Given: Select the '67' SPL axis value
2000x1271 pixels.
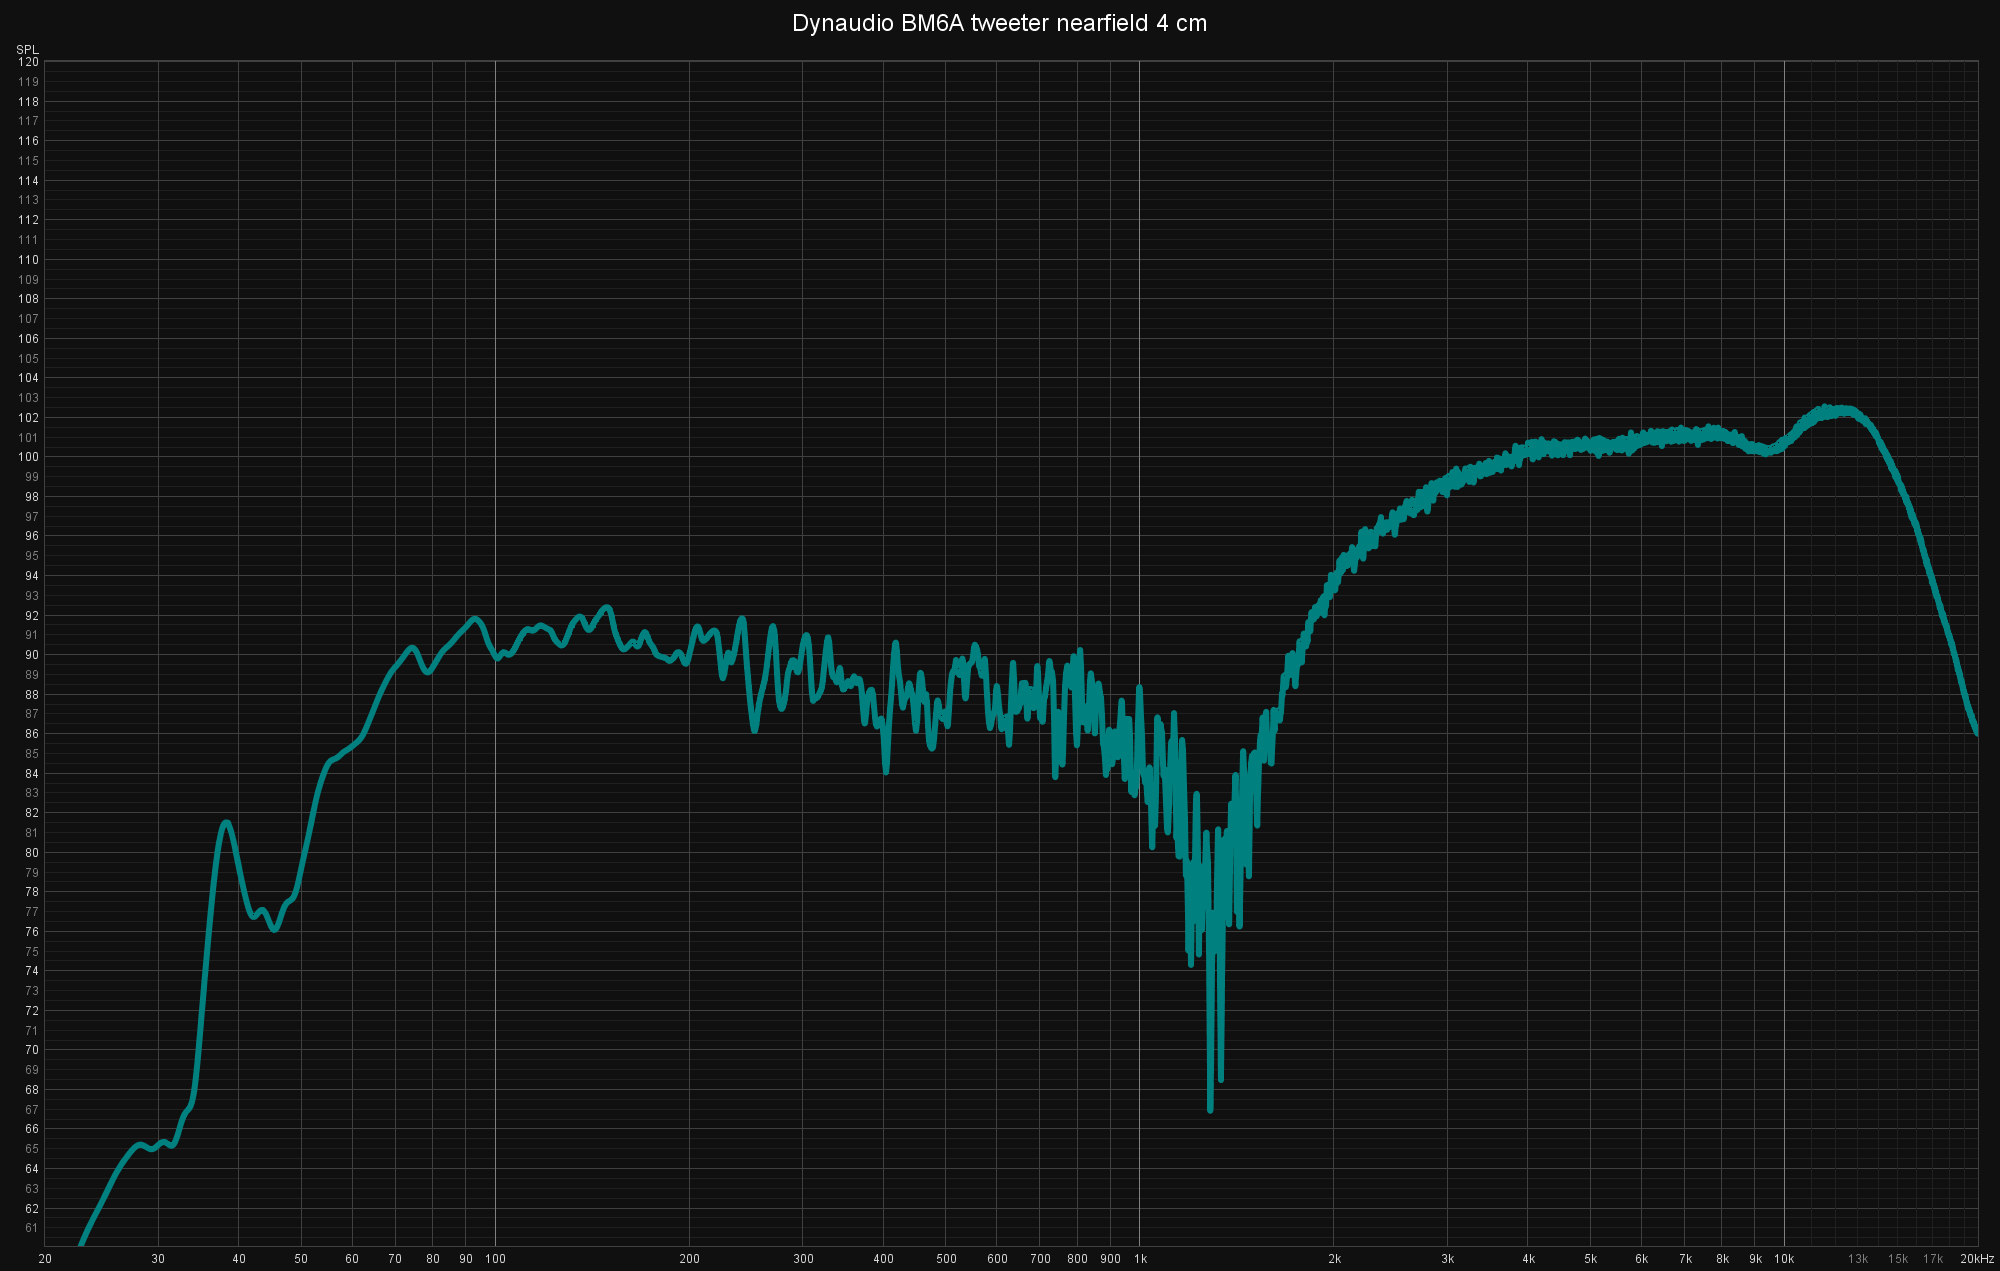Looking at the screenshot, I should tap(32, 1110).
